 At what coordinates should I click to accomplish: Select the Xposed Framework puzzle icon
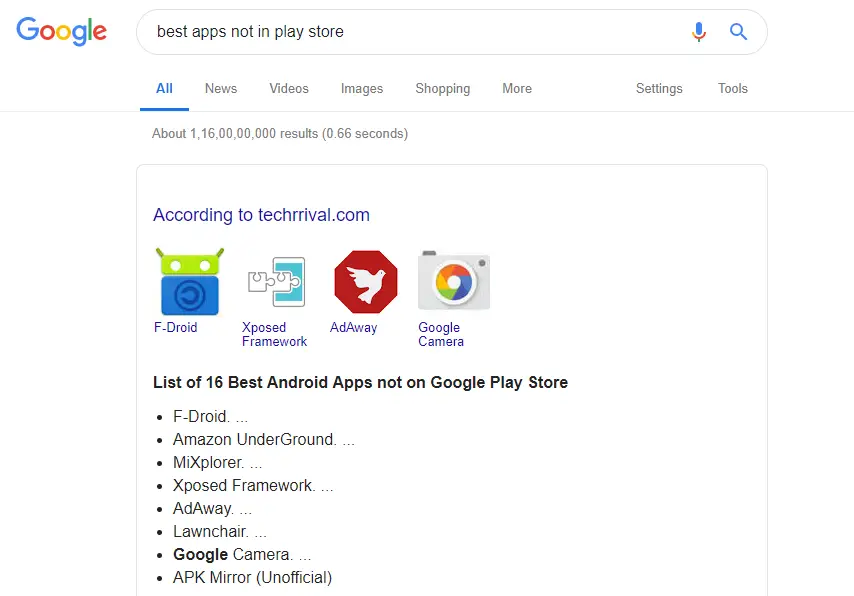276,282
